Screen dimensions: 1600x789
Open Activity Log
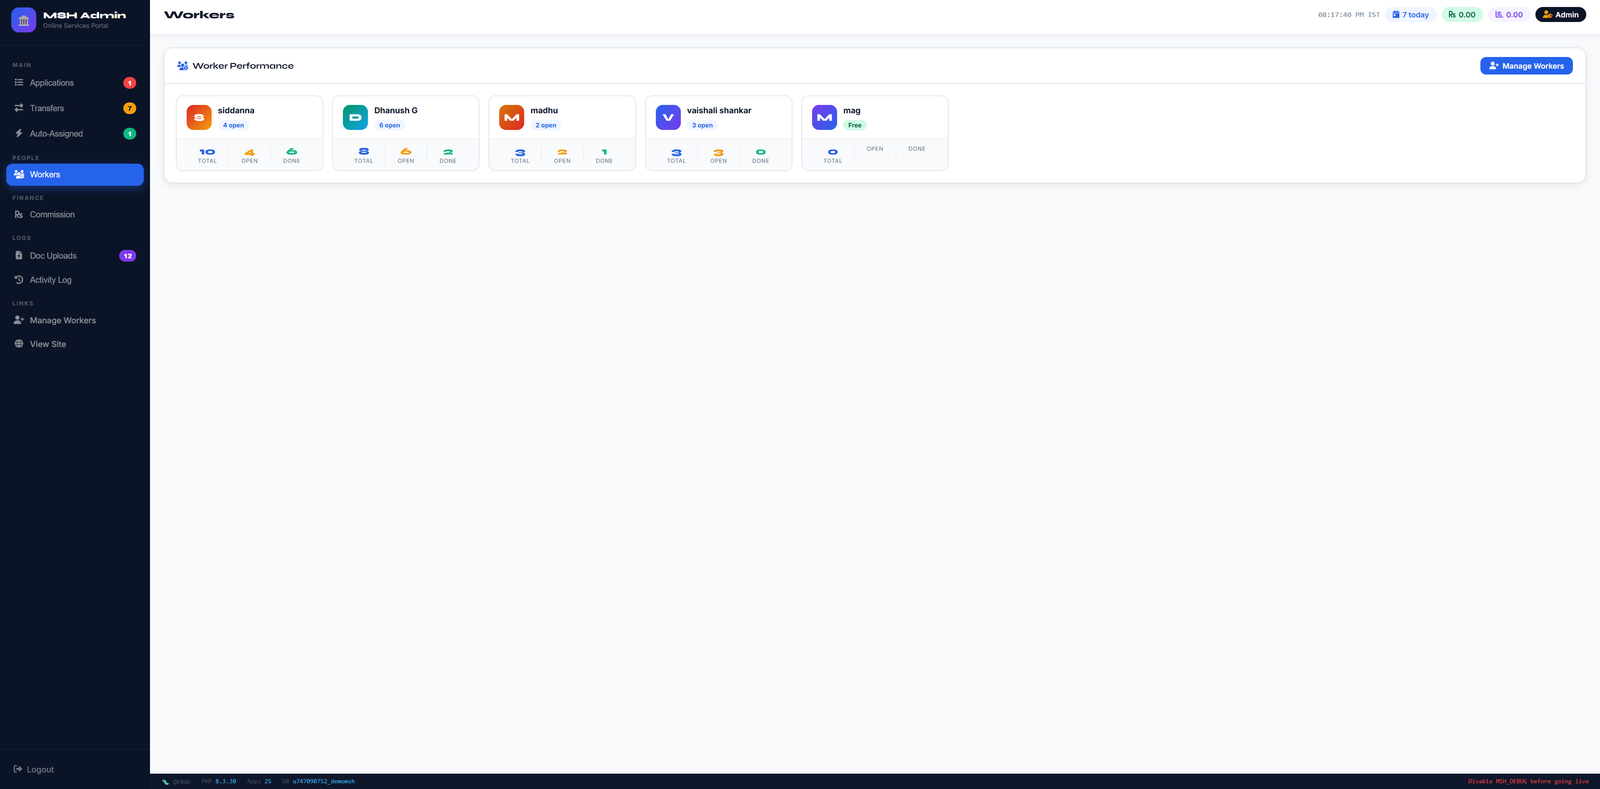75,280
